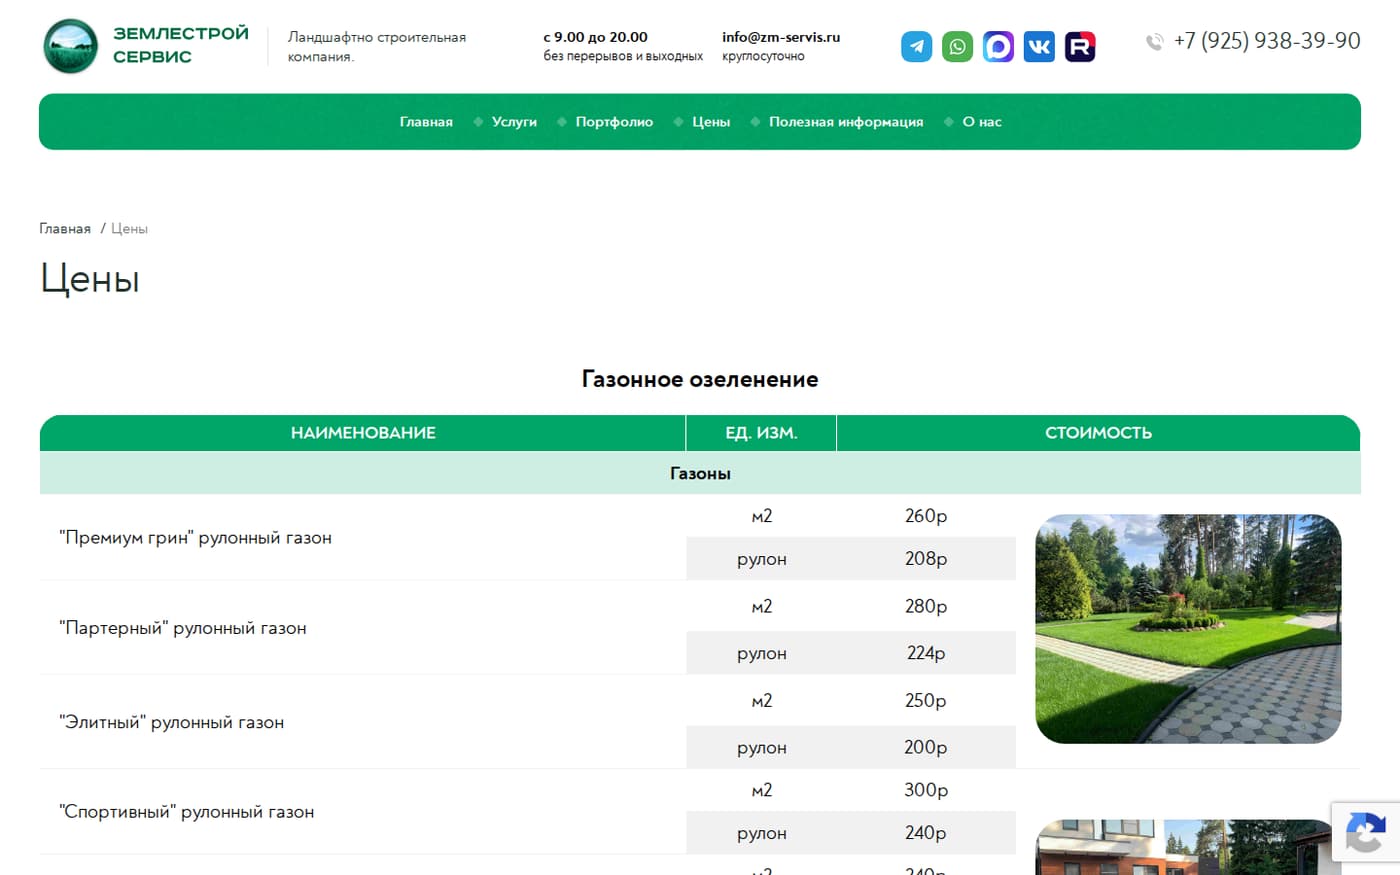Viewport: 1400px width, 875px height.
Task: Open the Полезная информация menu item
Action: 846,122
